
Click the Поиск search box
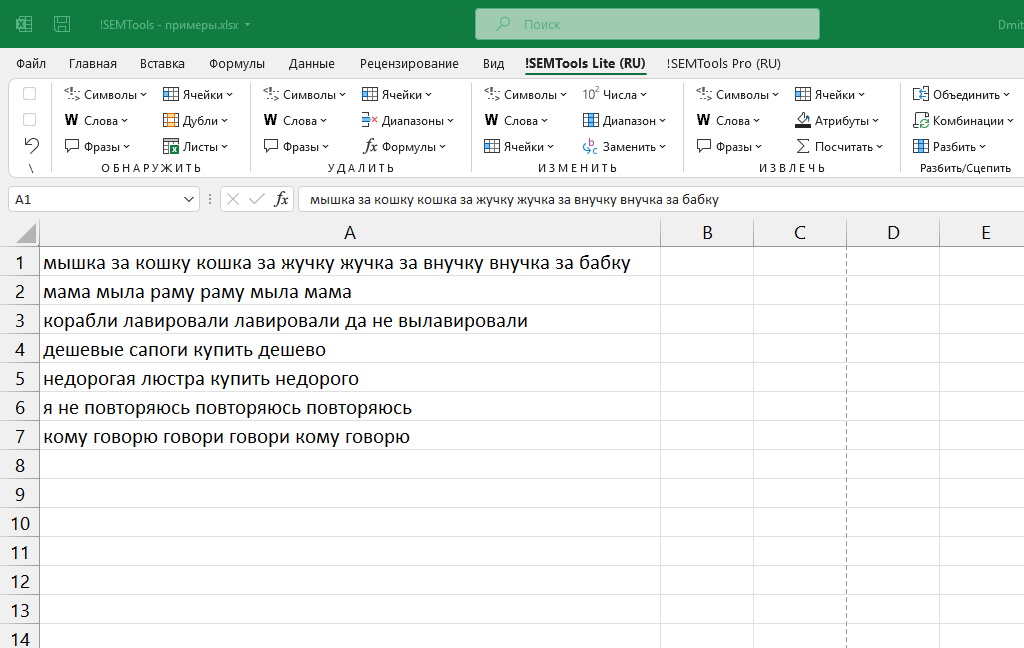click(647, 24)
